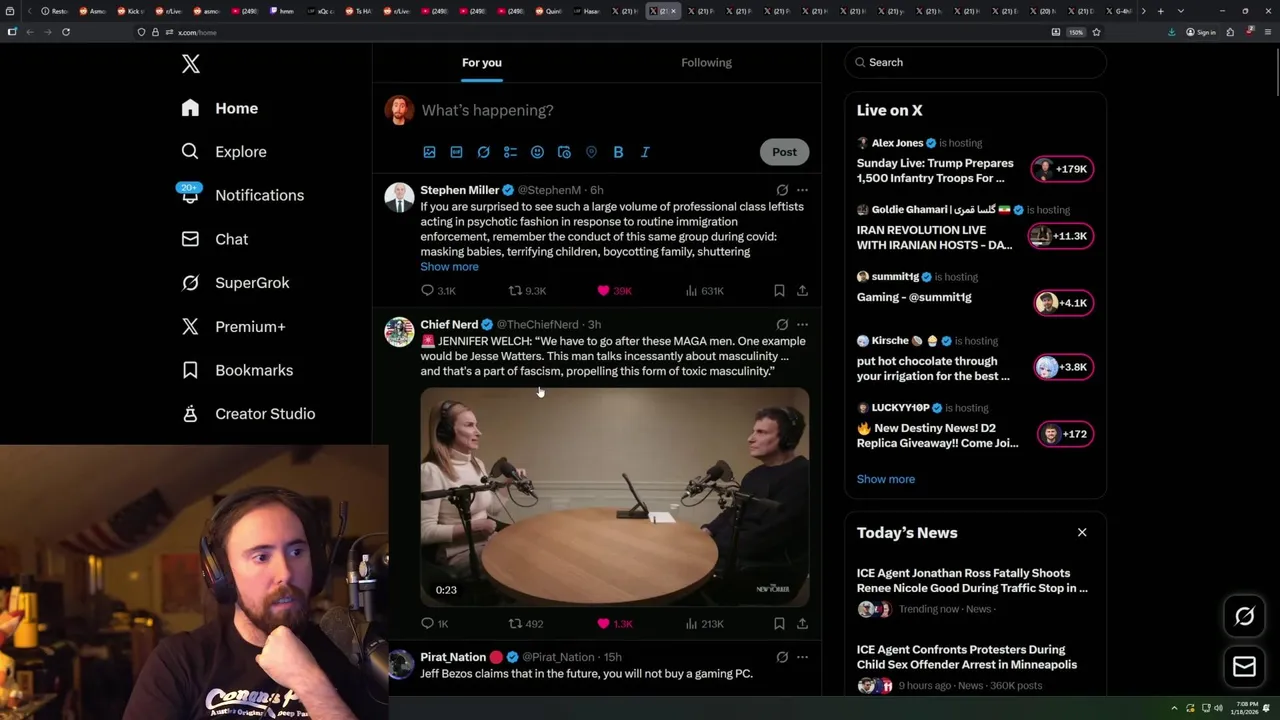The height and width of the screenshot is (720, 1280).
Task: Open Grok enhance icon in composer
Action: (483, 152)
